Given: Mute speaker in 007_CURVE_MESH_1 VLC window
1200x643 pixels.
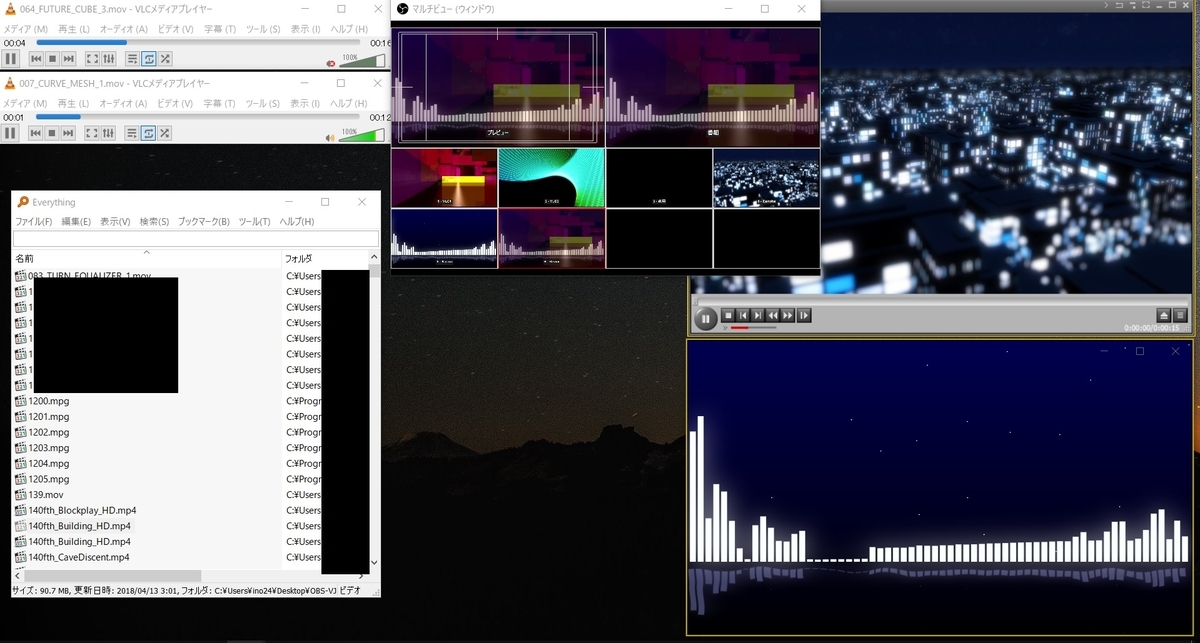Looking at the screenshot, I should pyautogui.click(x=332, y=136).
